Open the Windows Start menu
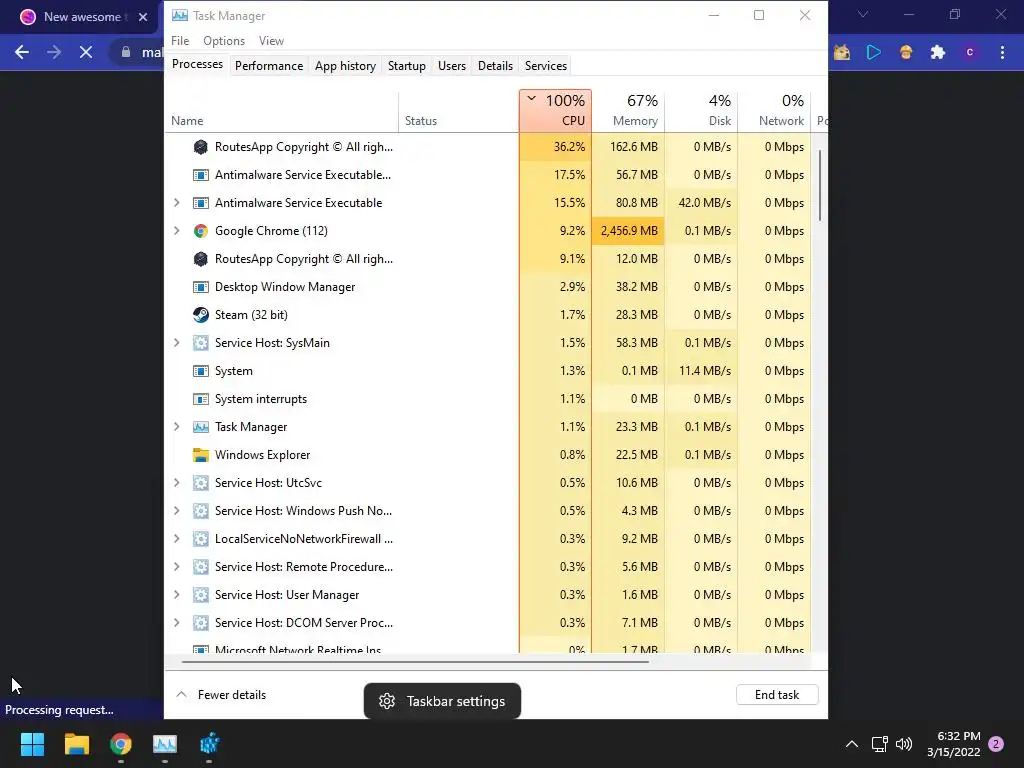The image size is (1024, 768). (32, 744)
